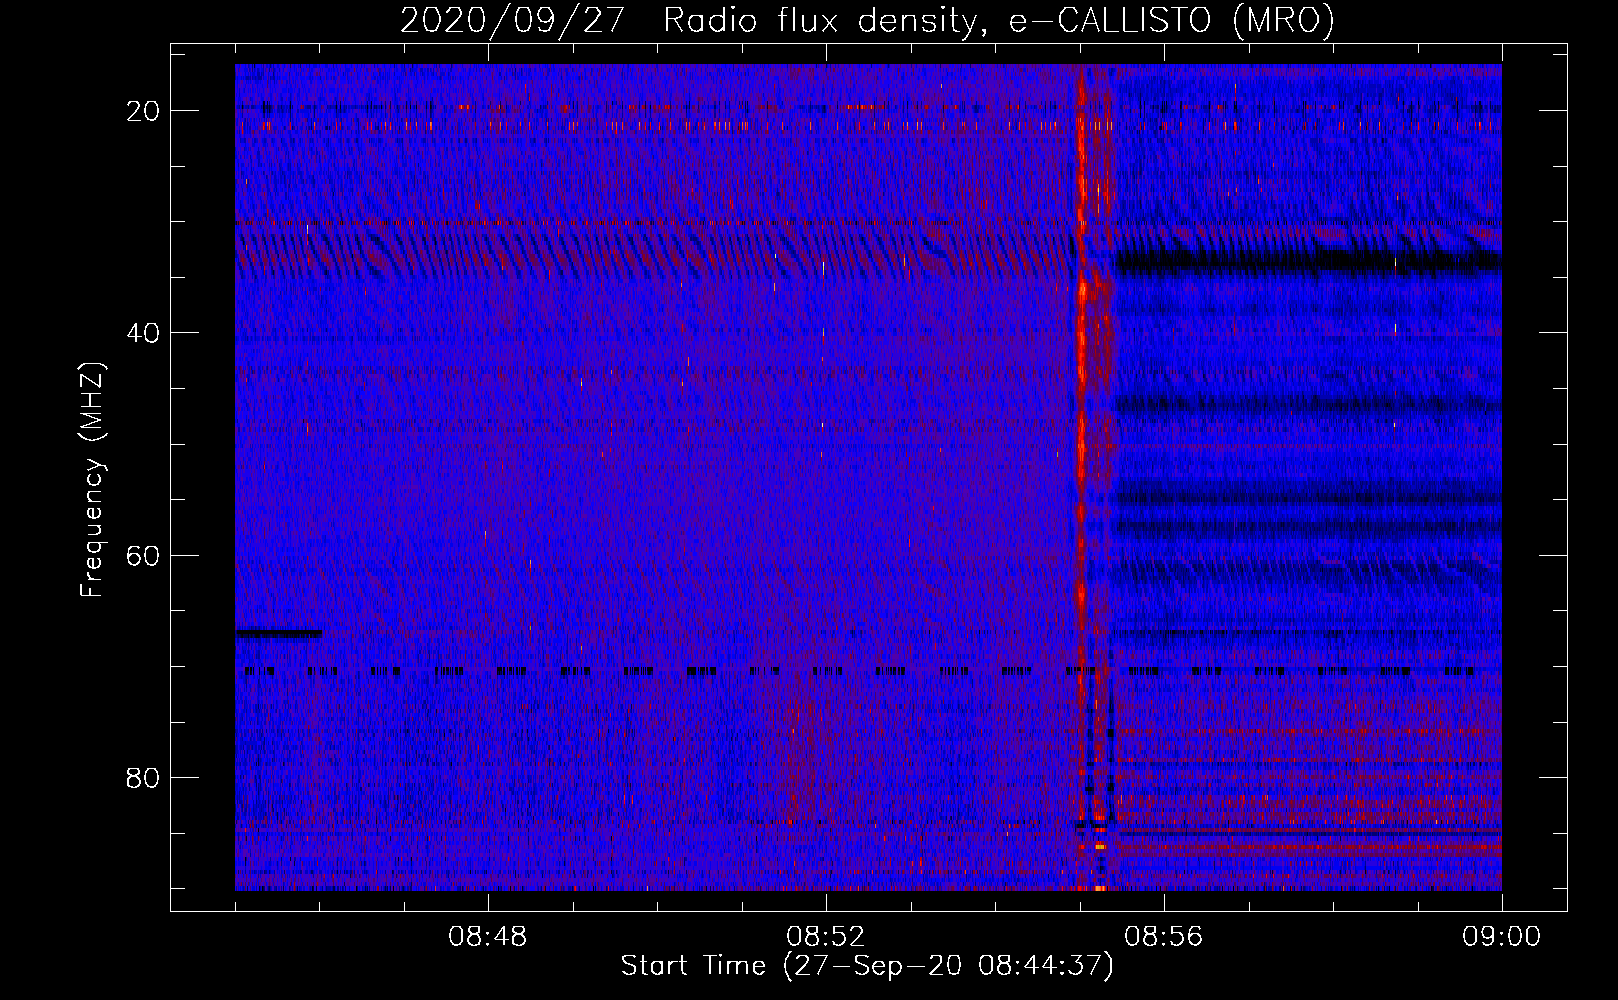Click the short black horizontal bar near 67 MHz
Viewport: 1618px width, 1000px height.
tap(279, 633)
